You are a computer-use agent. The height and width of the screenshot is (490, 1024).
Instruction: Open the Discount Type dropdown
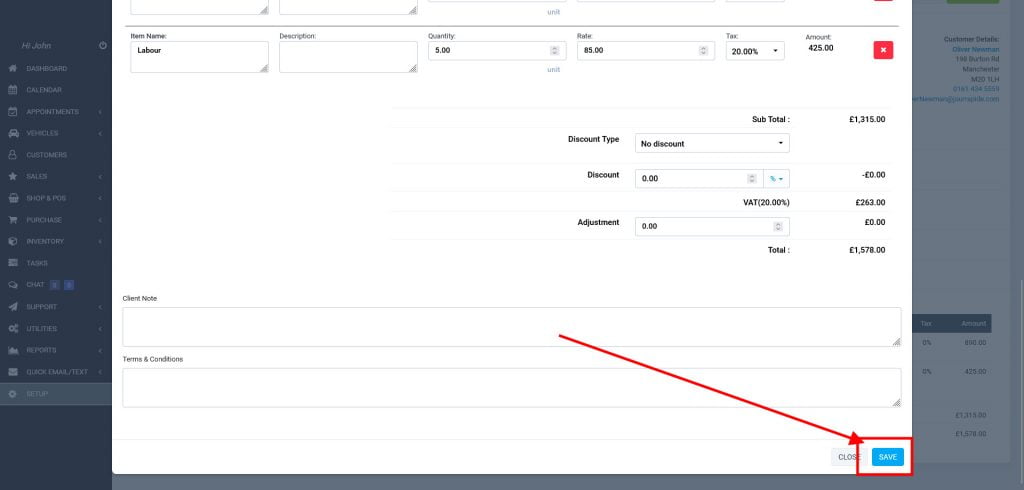point(712,143)
